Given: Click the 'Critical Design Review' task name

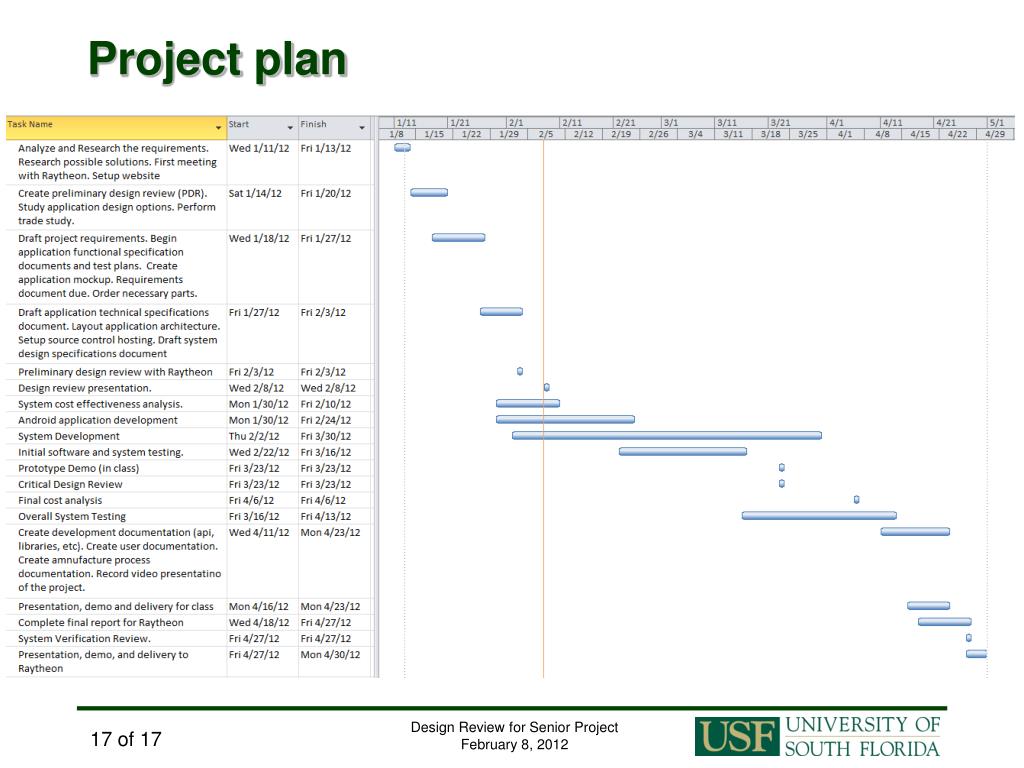Looking at the screenshot, I should [x=71, y=485].
